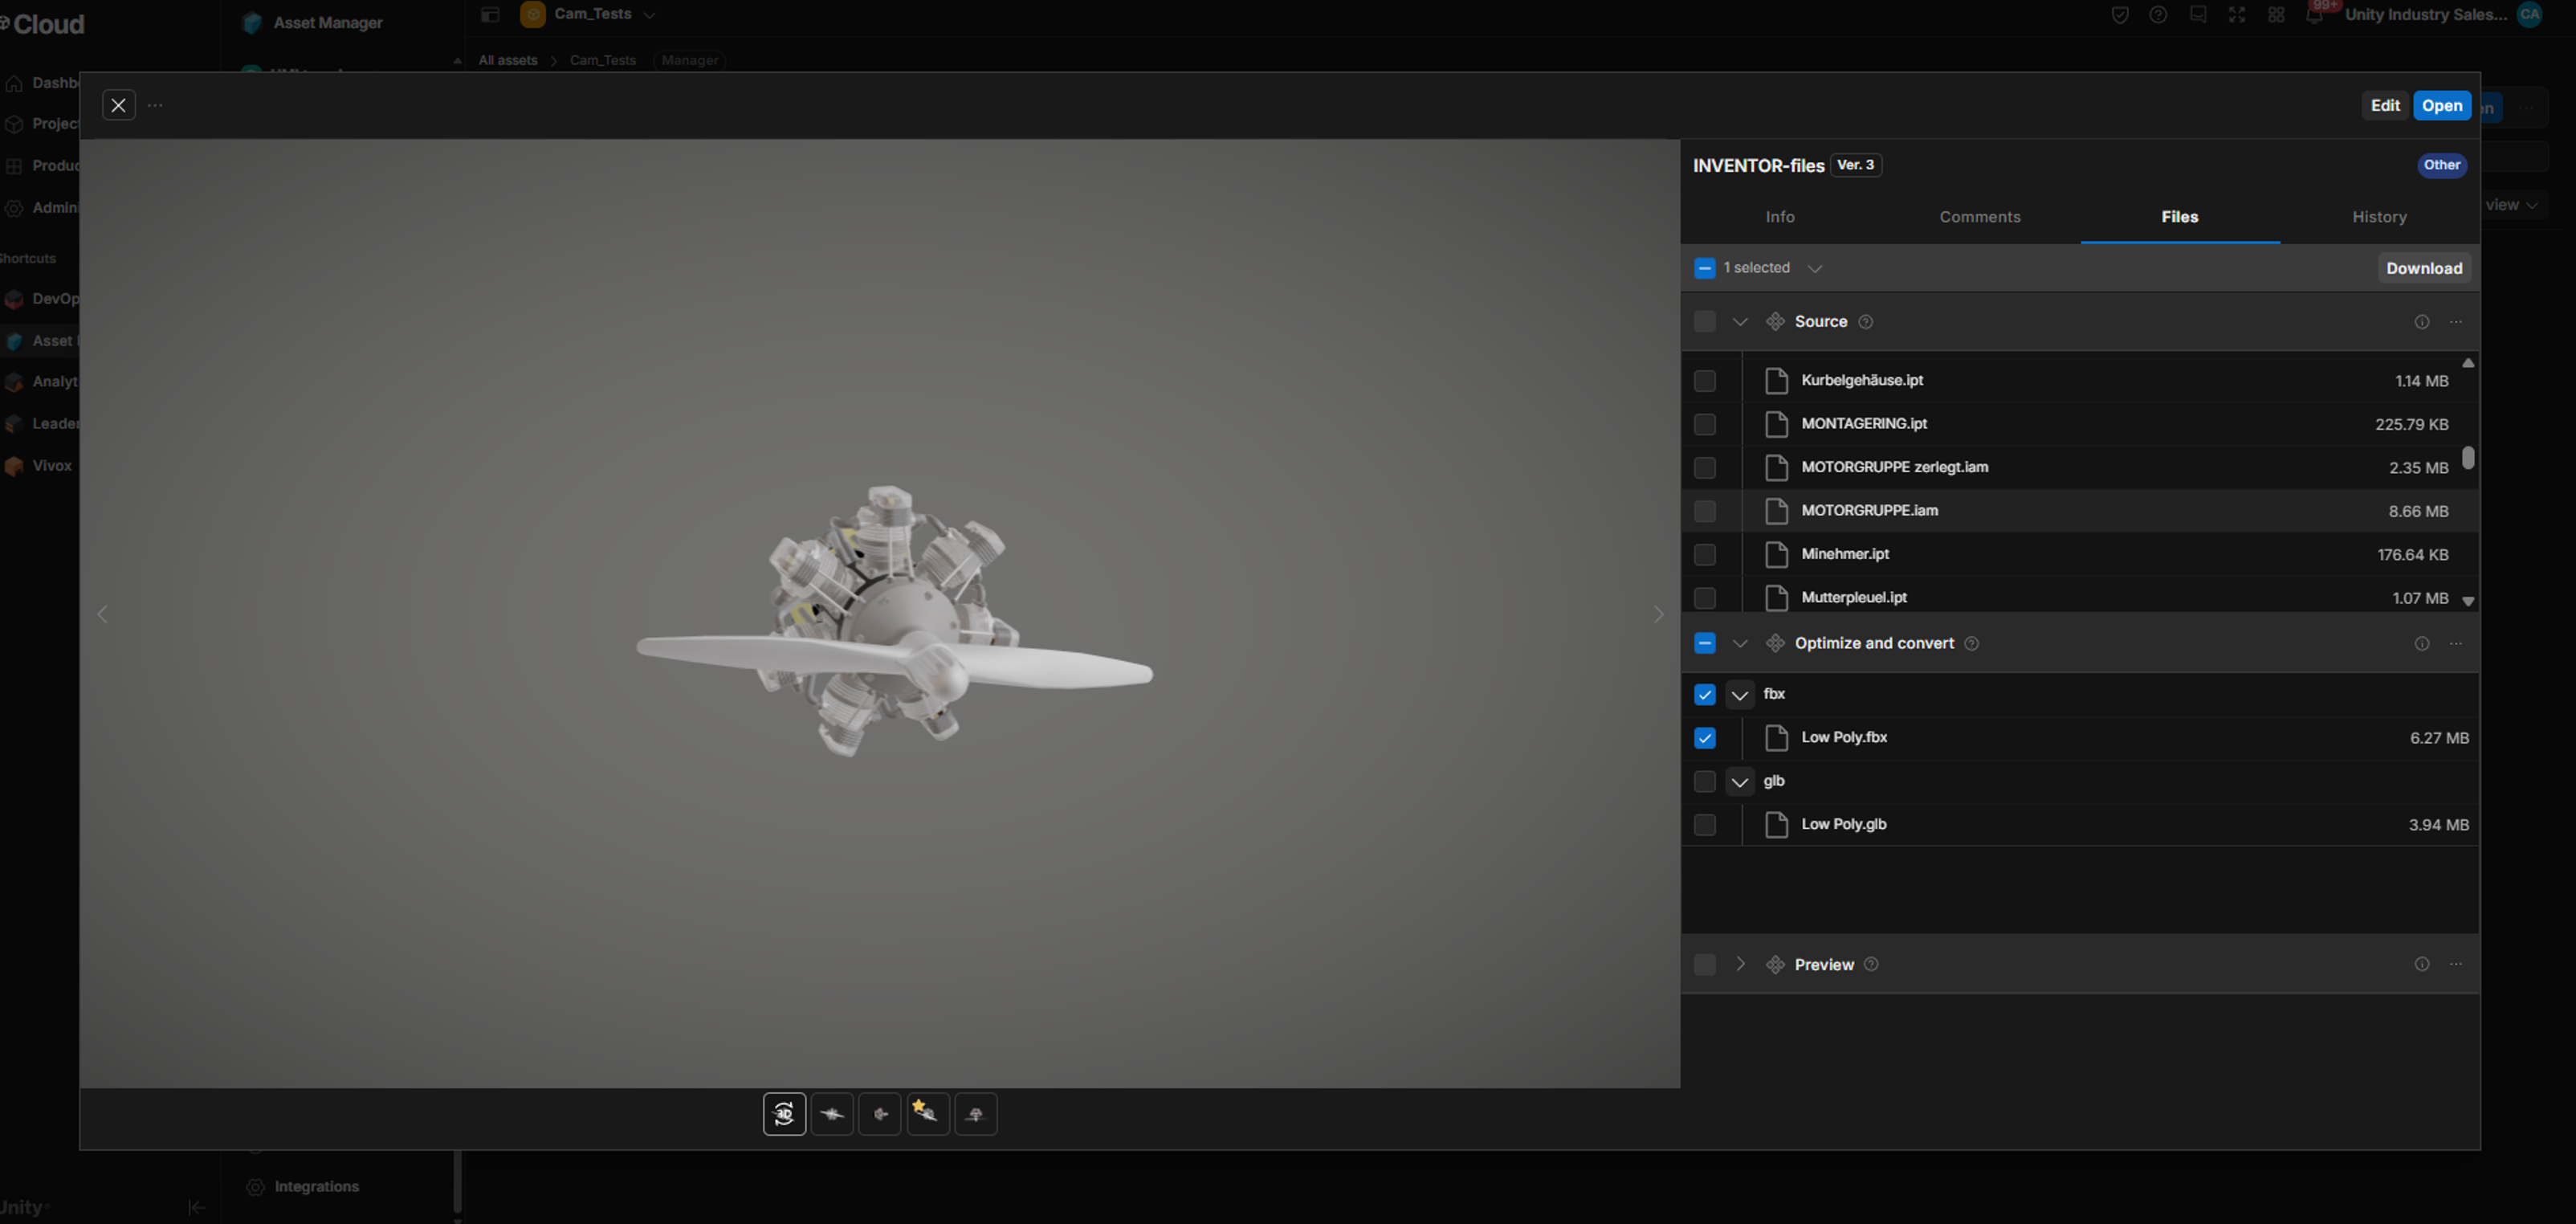Show the previous preview image arrow
The height and width of the screenshot is (1224, 2576).
tap(102, 614)
